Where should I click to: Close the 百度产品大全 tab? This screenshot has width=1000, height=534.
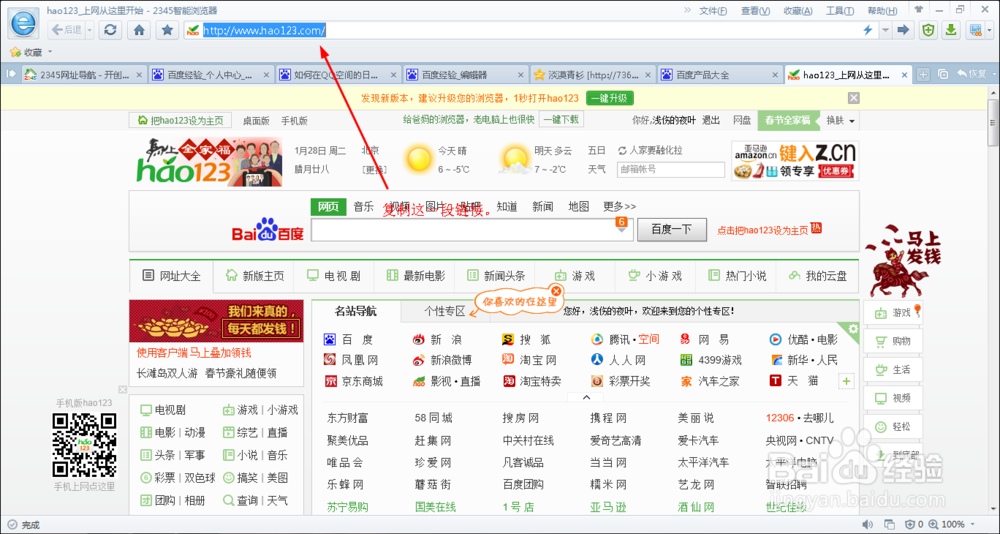pyautogui.click(x=775, y=75)
